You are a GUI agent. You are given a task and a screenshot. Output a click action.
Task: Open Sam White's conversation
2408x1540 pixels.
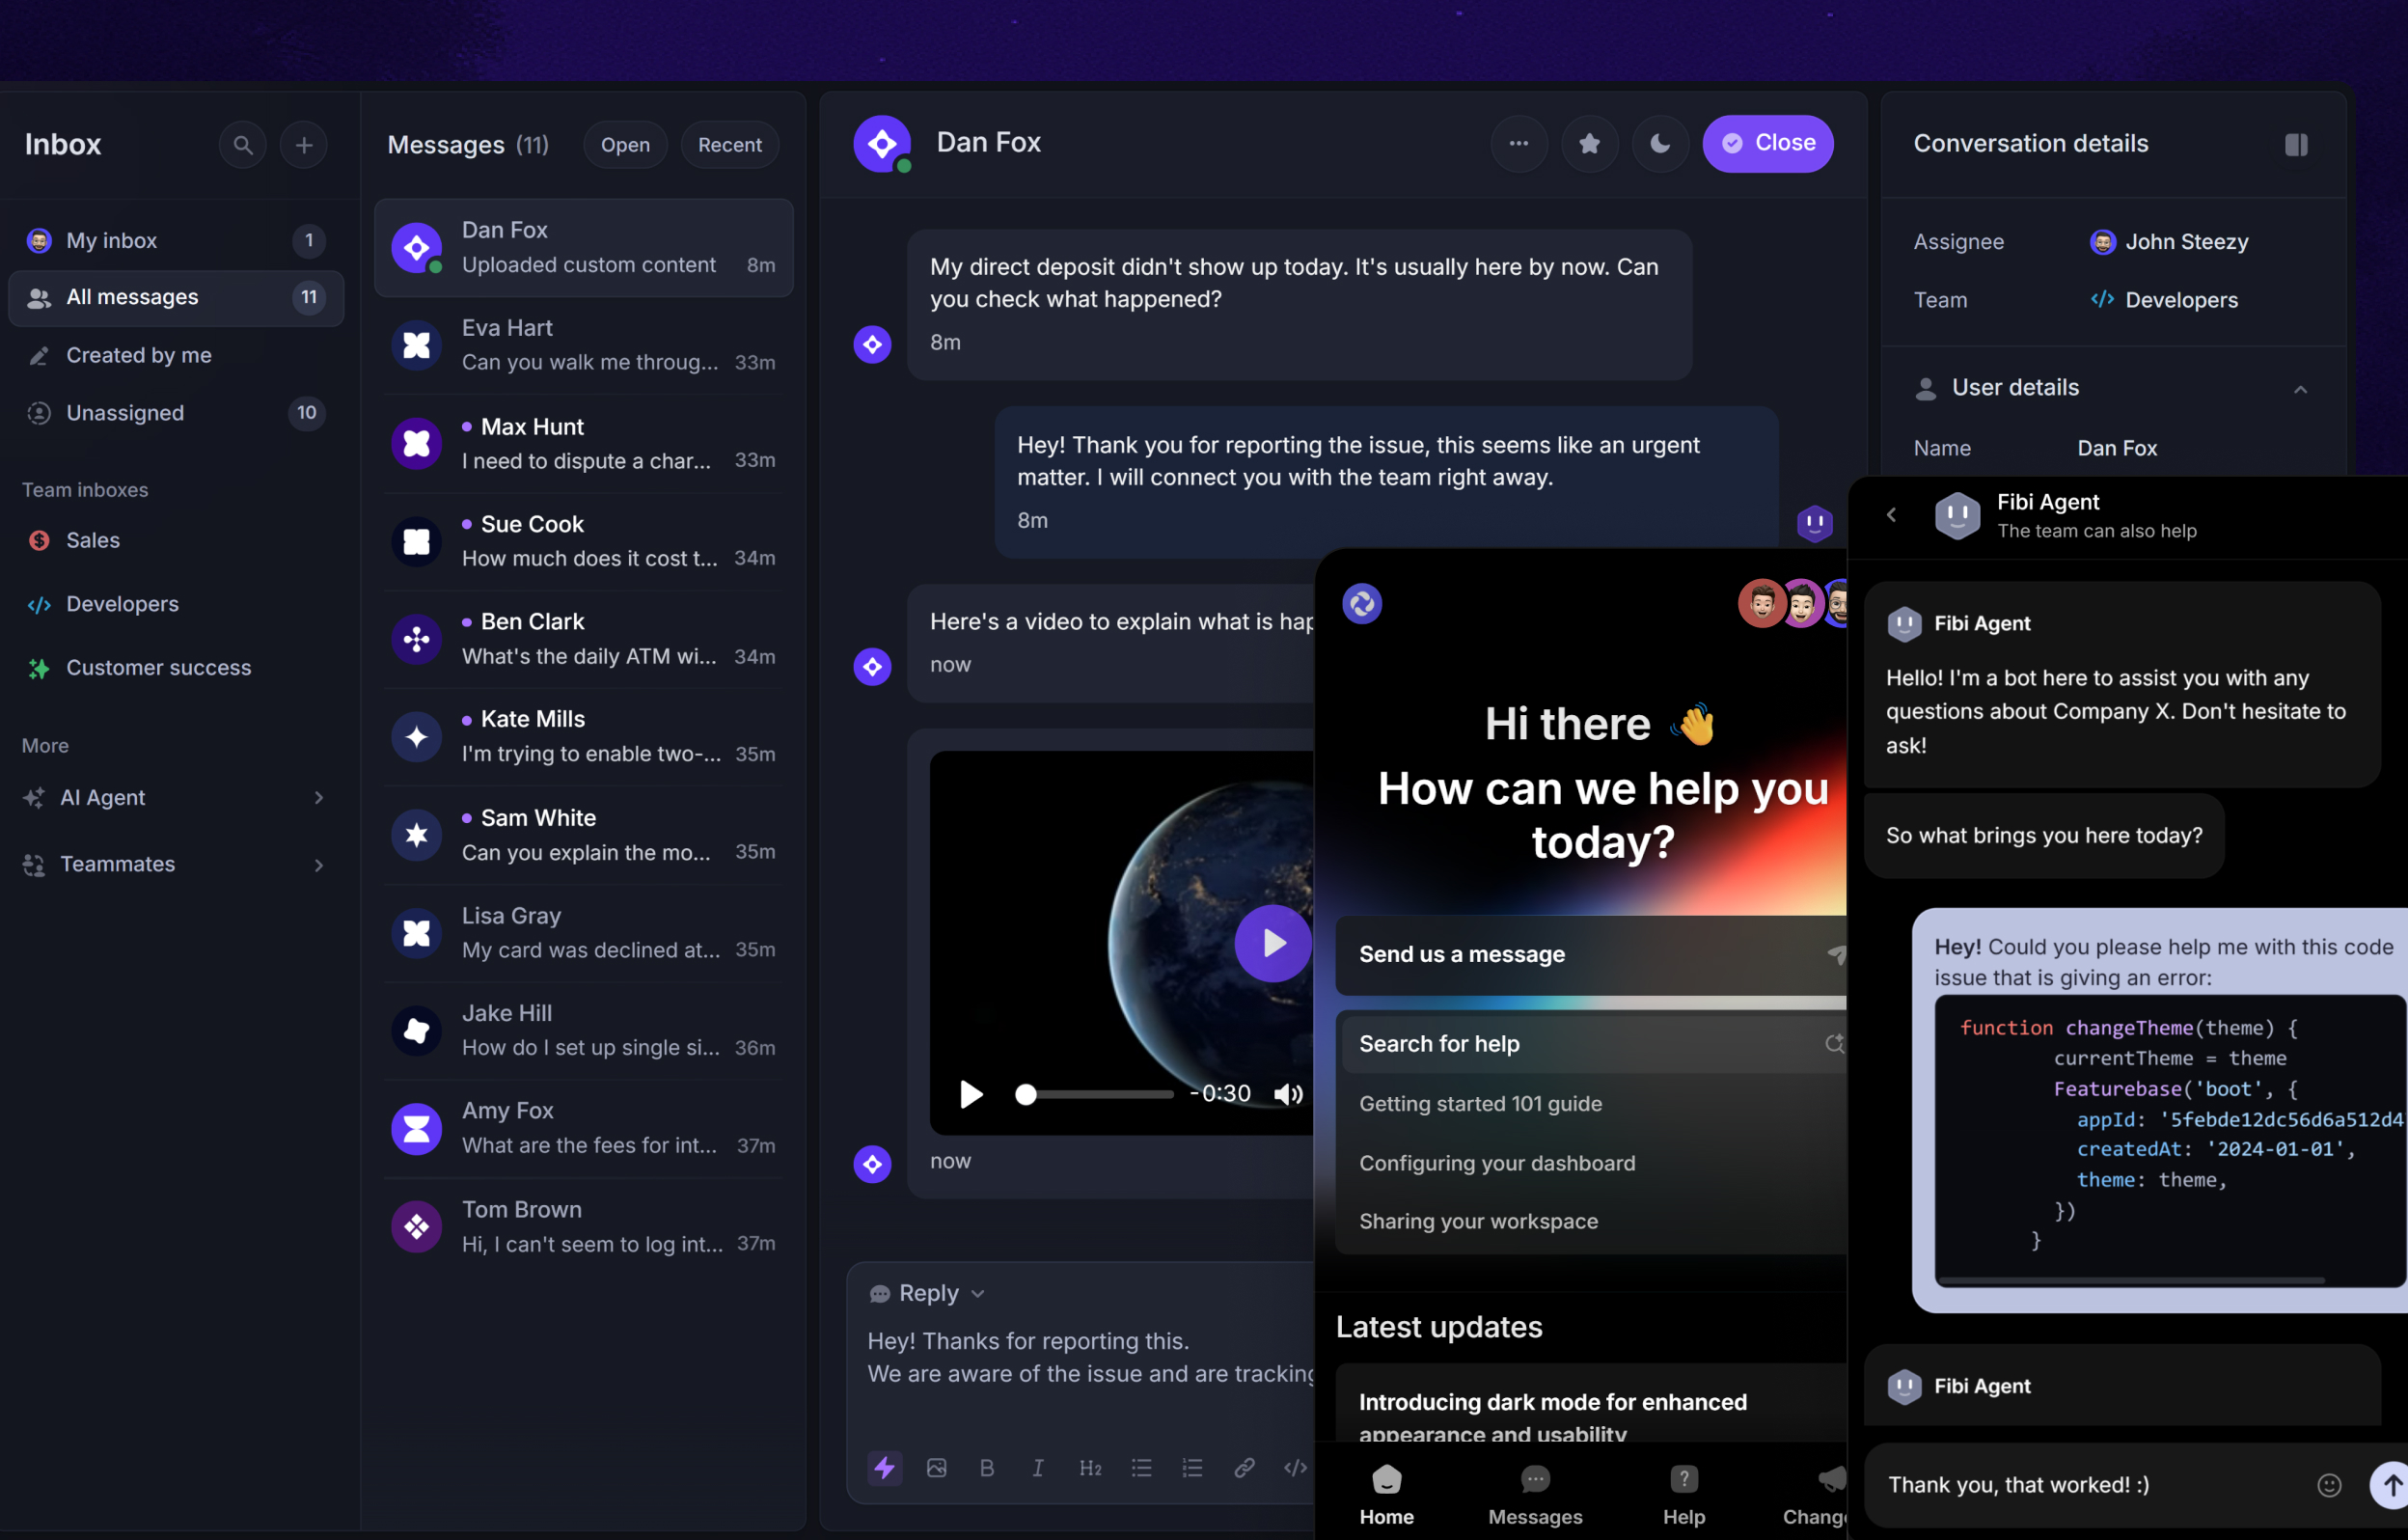click(584, 836)
